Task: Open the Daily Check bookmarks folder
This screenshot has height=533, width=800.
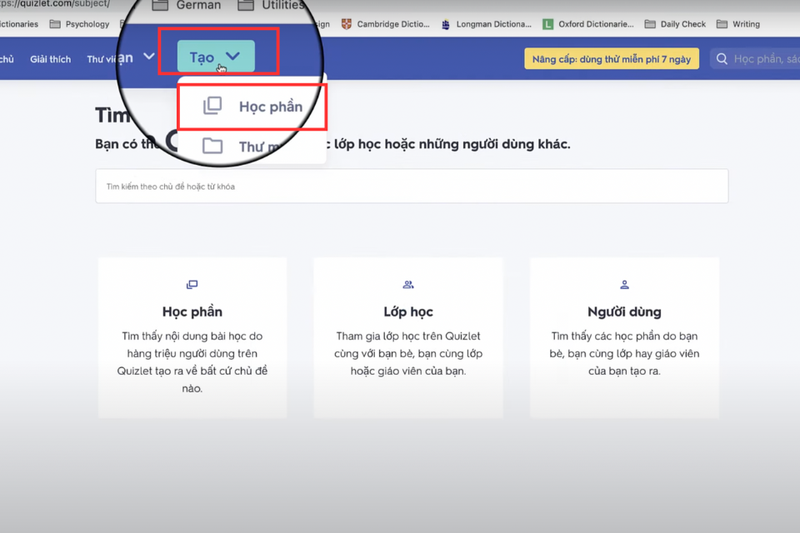Action: [676, 24]
